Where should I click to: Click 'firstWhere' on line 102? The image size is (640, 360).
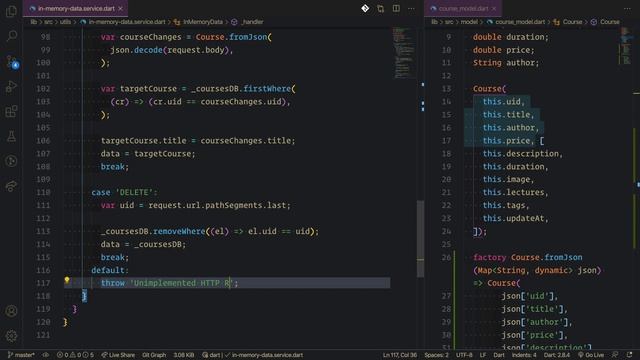coord(267,89)
